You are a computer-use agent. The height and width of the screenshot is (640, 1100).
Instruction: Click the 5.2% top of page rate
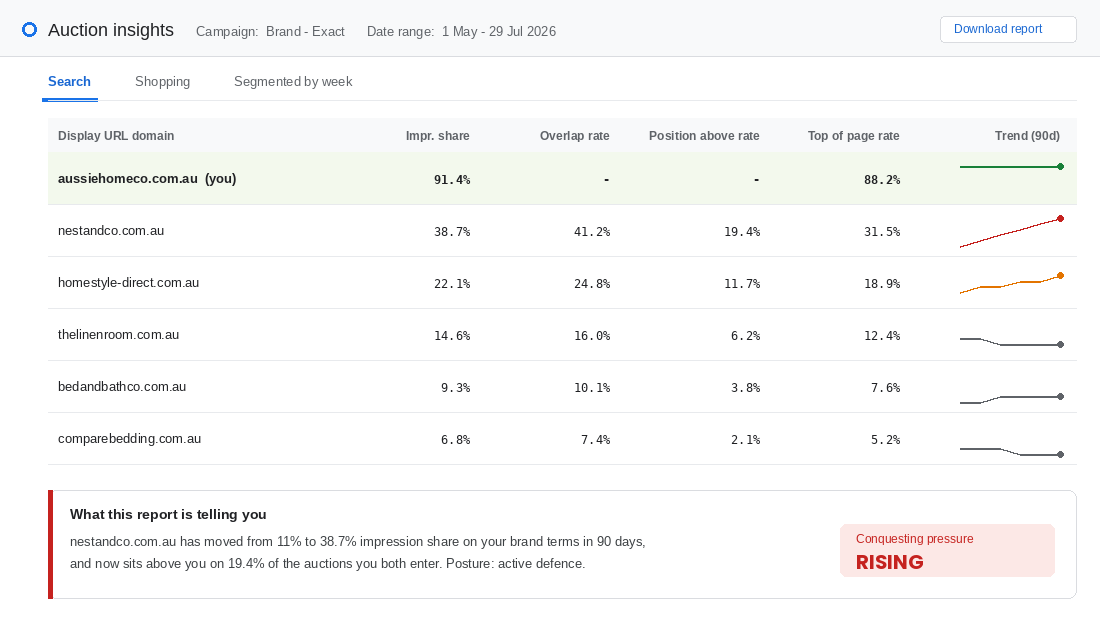point(885,439)
